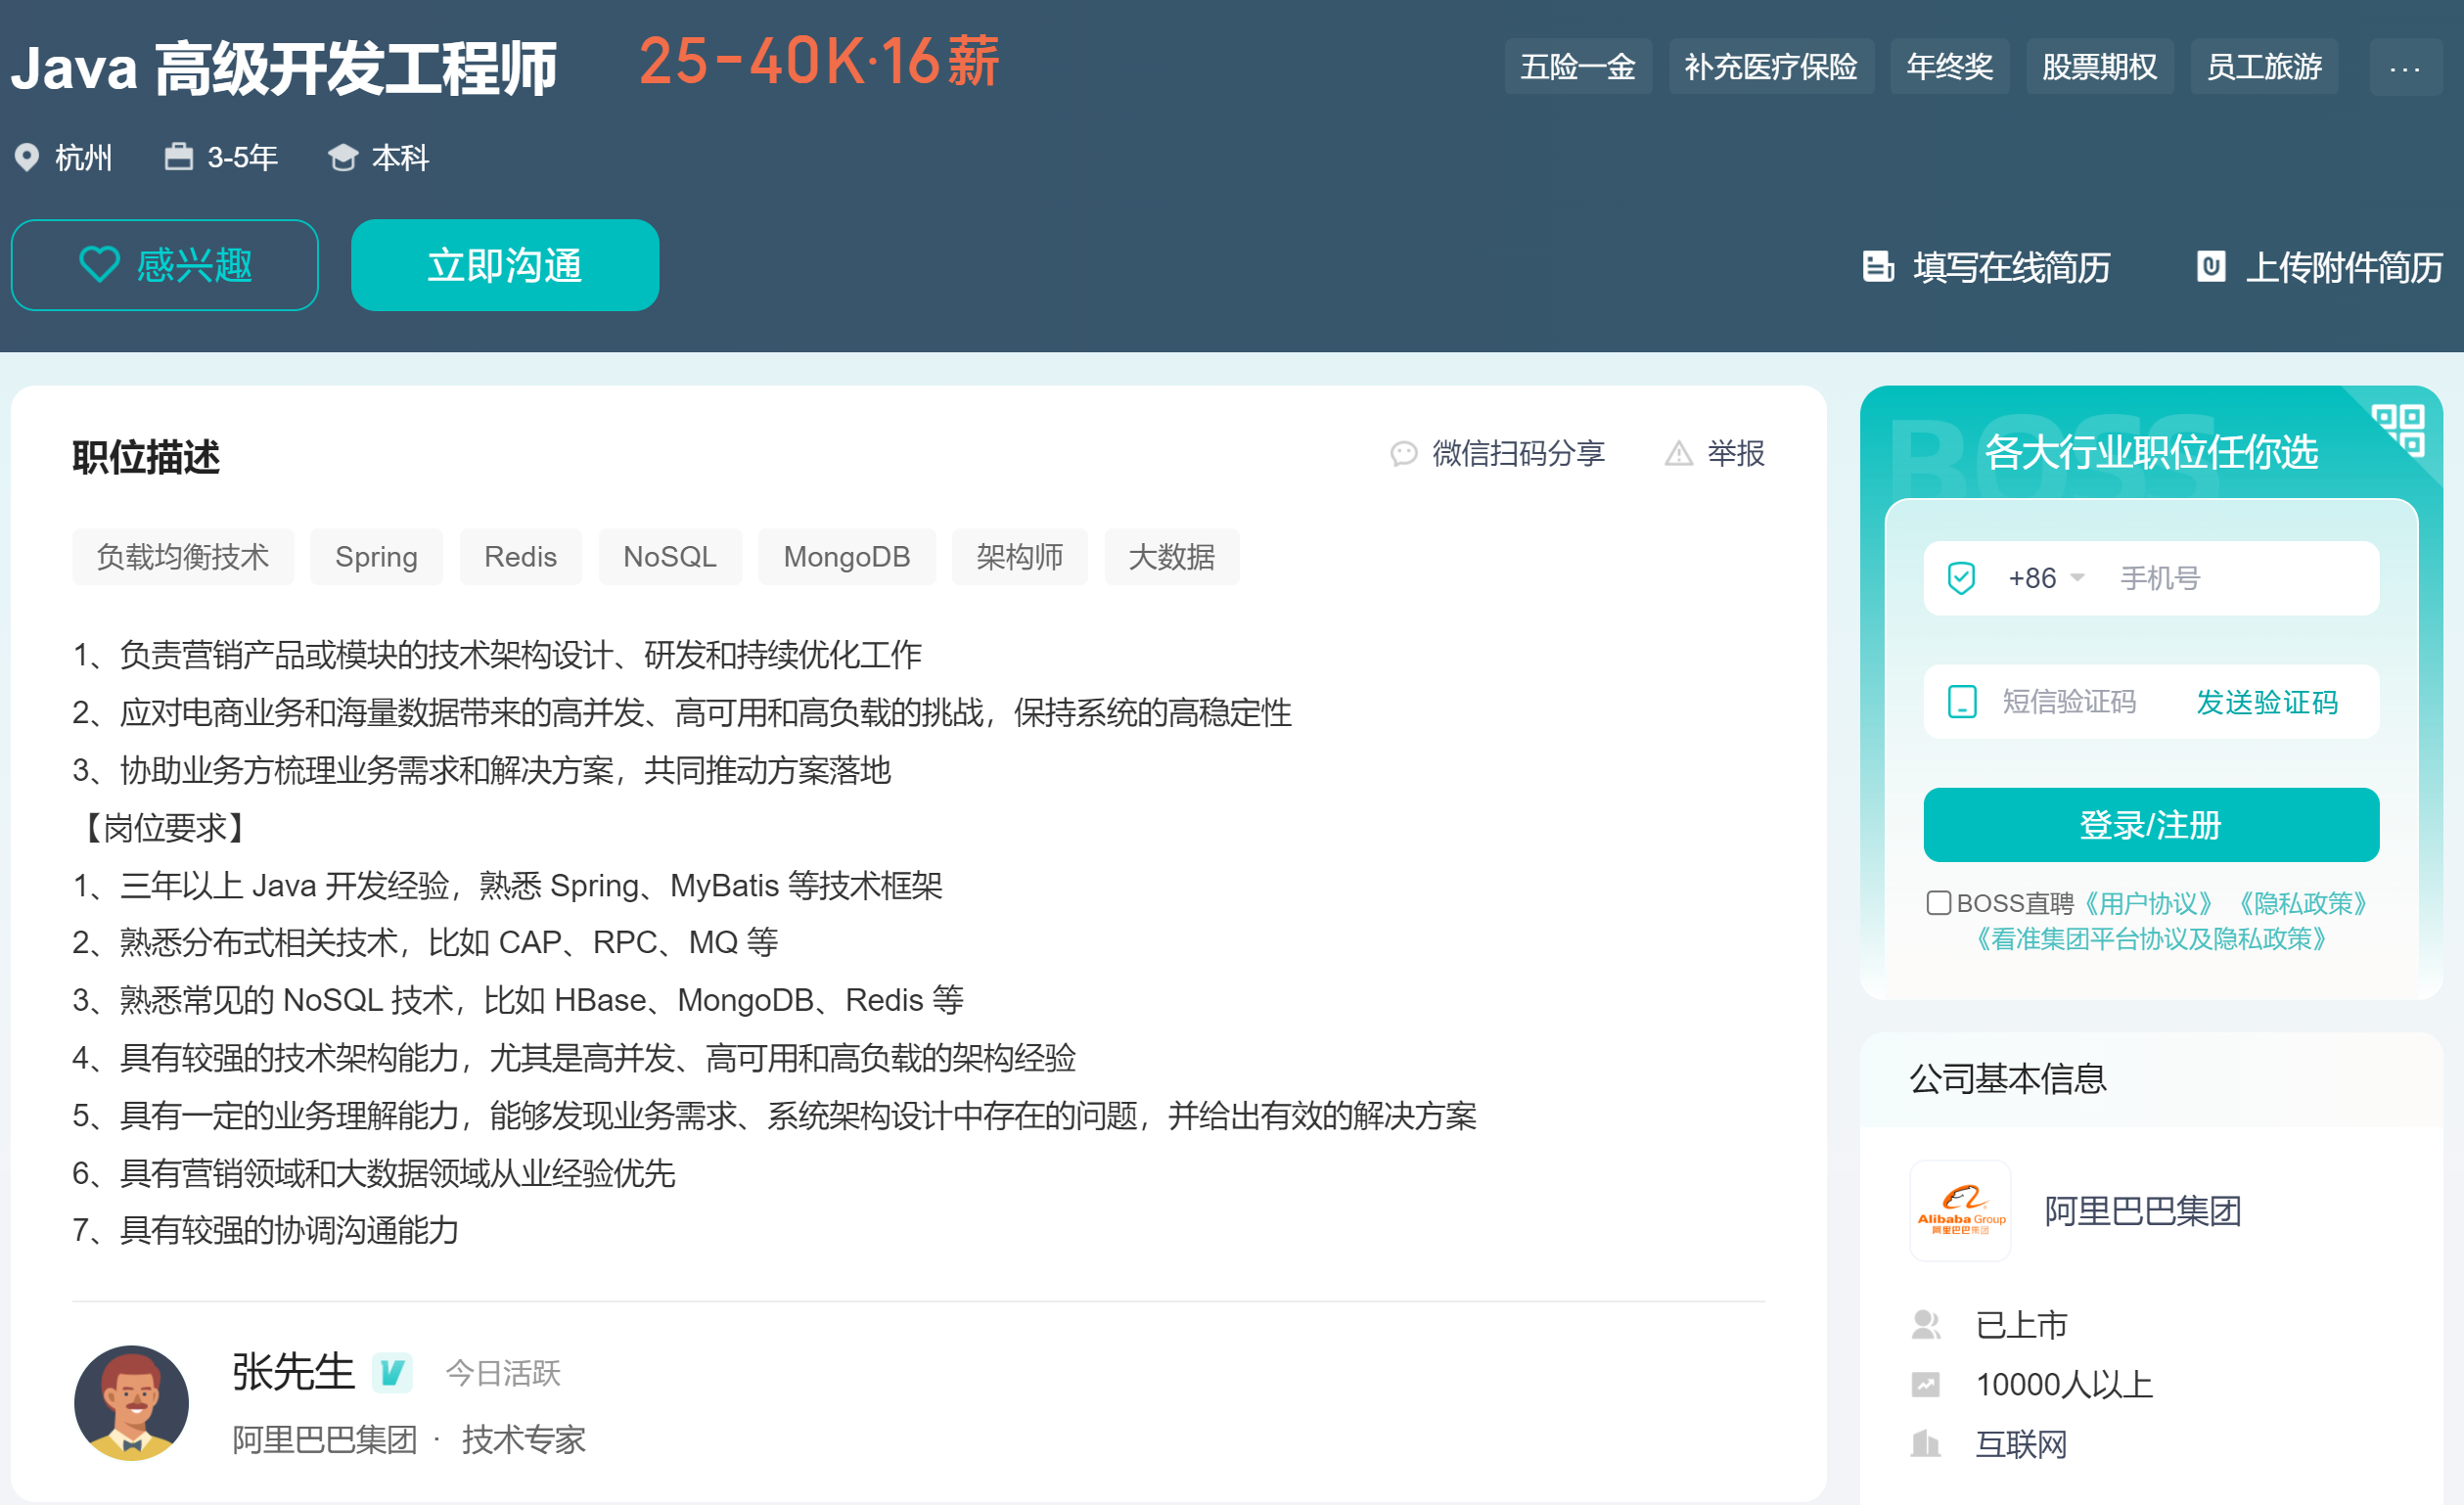This screenshot has height=1505, width=2464.
Task: Click the phone icon in SMS code field
Action: [1962, 702]
